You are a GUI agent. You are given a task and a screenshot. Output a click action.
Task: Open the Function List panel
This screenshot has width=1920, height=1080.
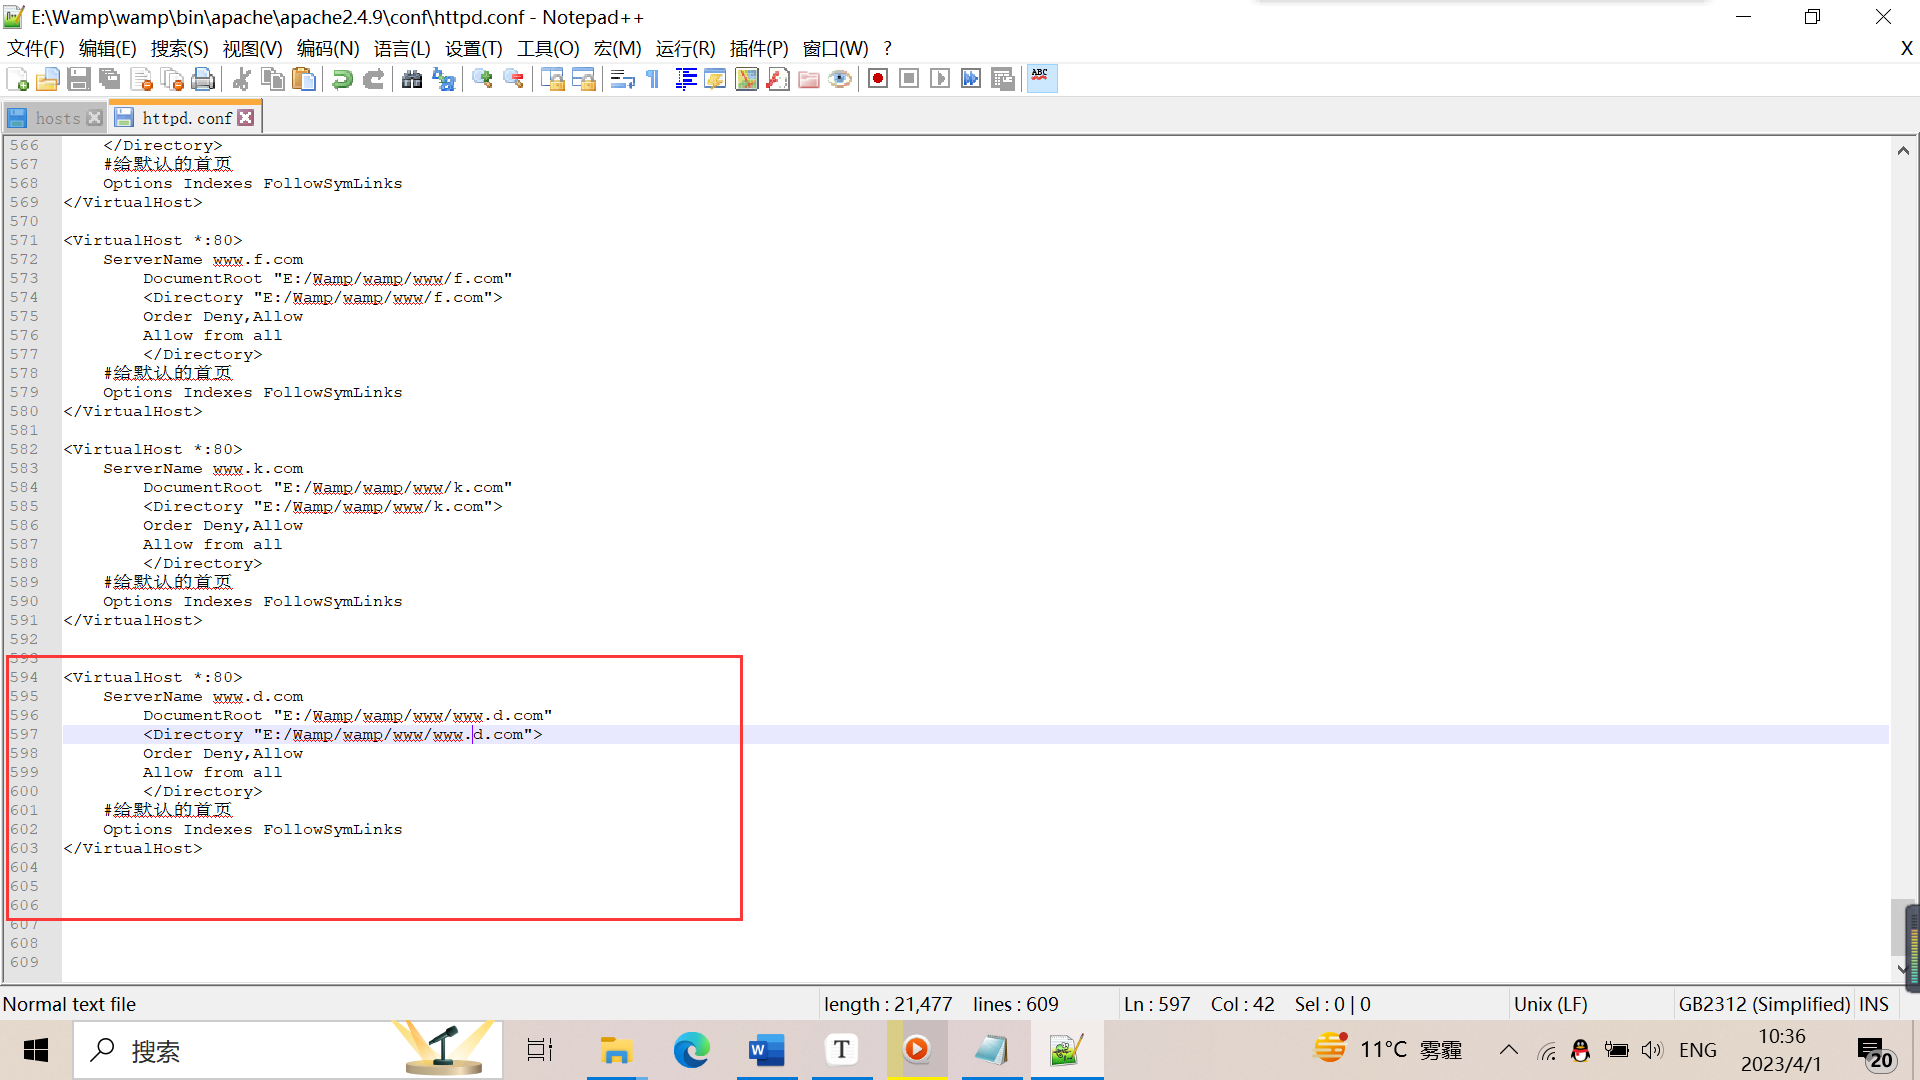[x=778, y=79]
